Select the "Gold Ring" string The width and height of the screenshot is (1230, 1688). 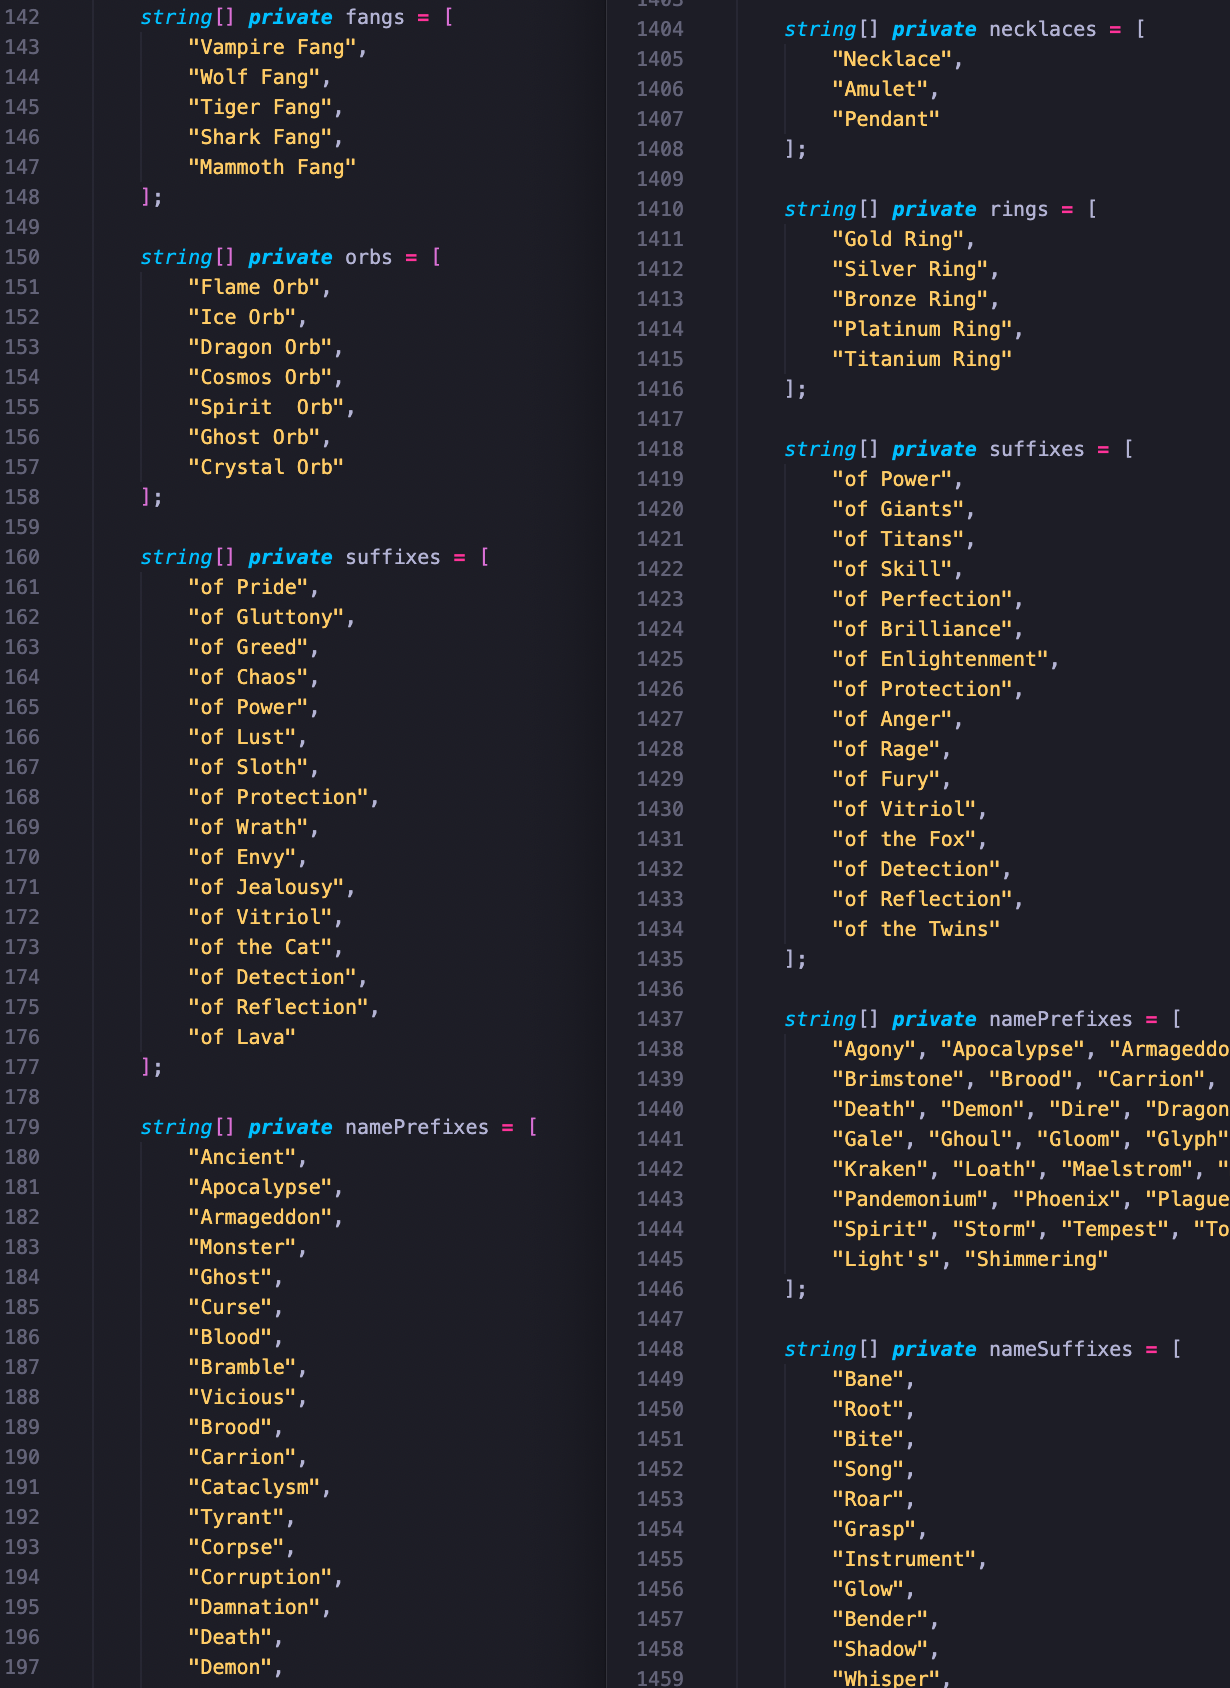tap(898, 239)
